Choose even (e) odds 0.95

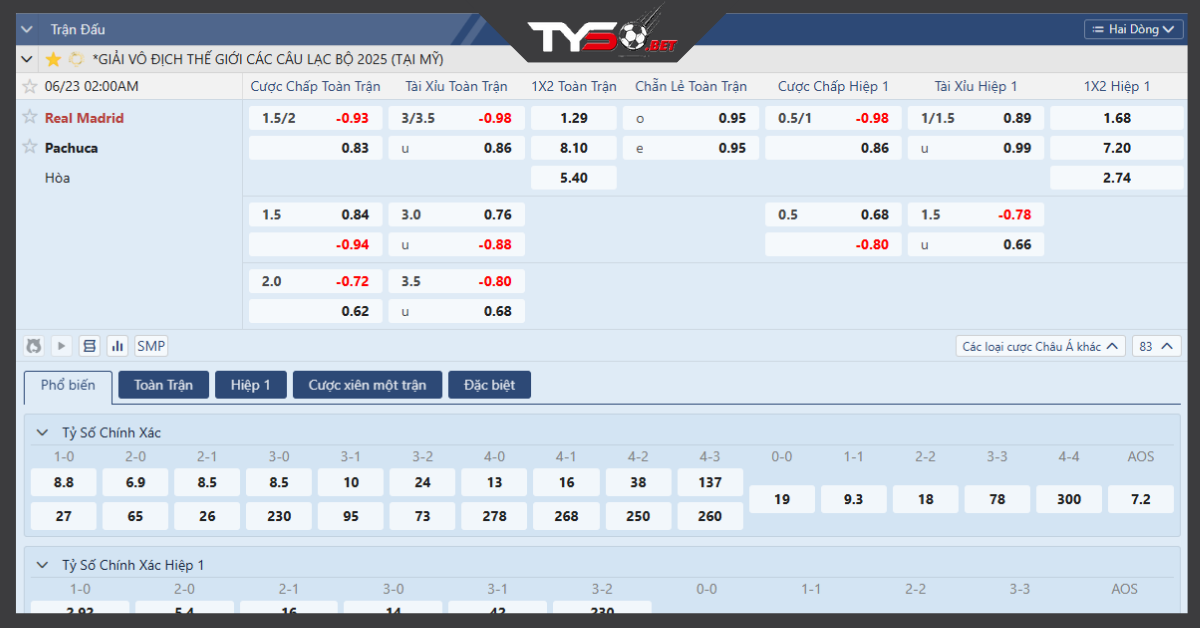click(691, 148)
